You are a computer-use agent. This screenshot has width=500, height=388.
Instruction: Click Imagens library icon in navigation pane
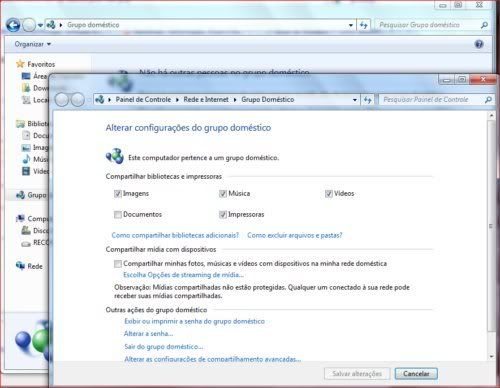[26, 147]
